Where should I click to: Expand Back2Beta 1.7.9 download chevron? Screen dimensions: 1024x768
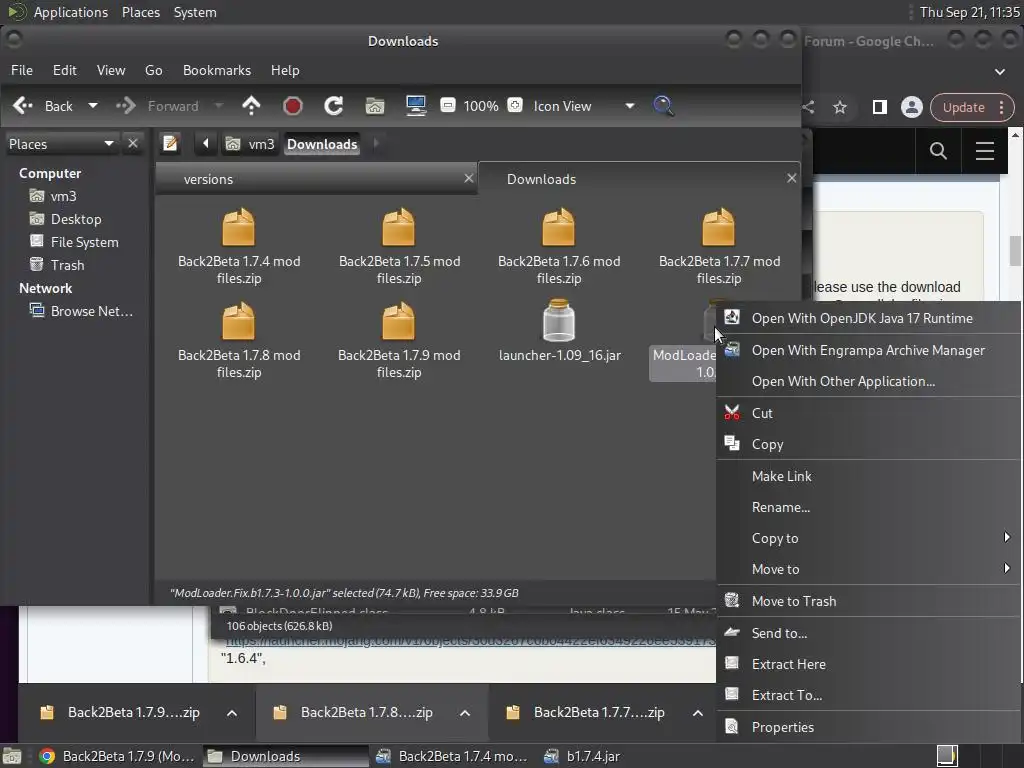tap(232, 712)
